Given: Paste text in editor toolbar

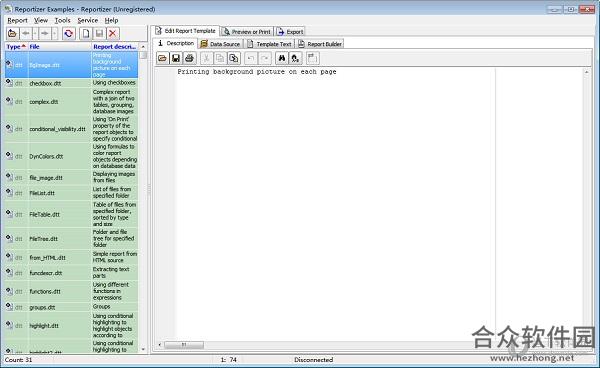Looking at the screenshot, I should pos(233,58).
